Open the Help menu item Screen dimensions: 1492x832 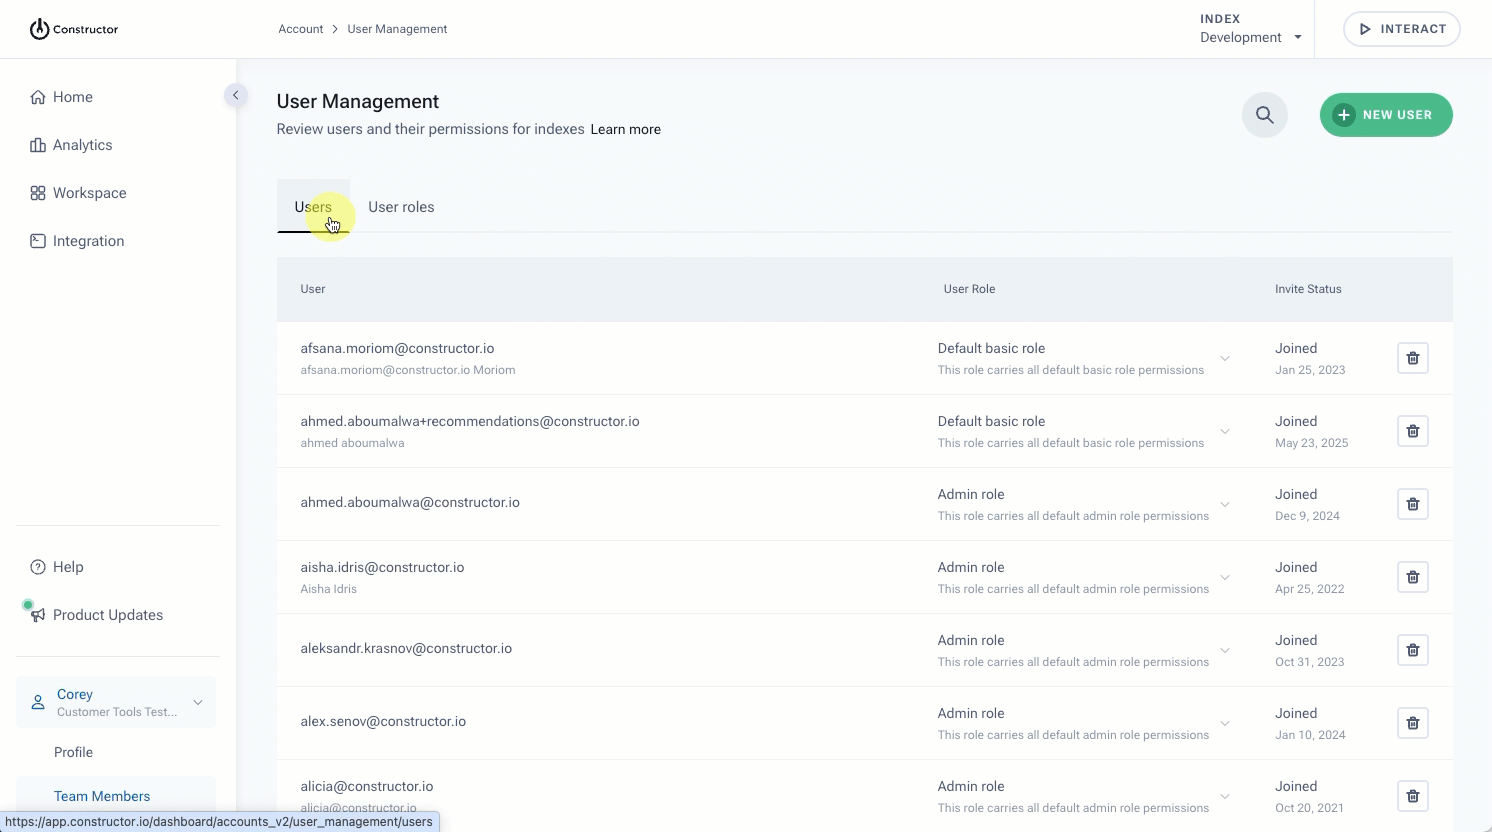68,567
